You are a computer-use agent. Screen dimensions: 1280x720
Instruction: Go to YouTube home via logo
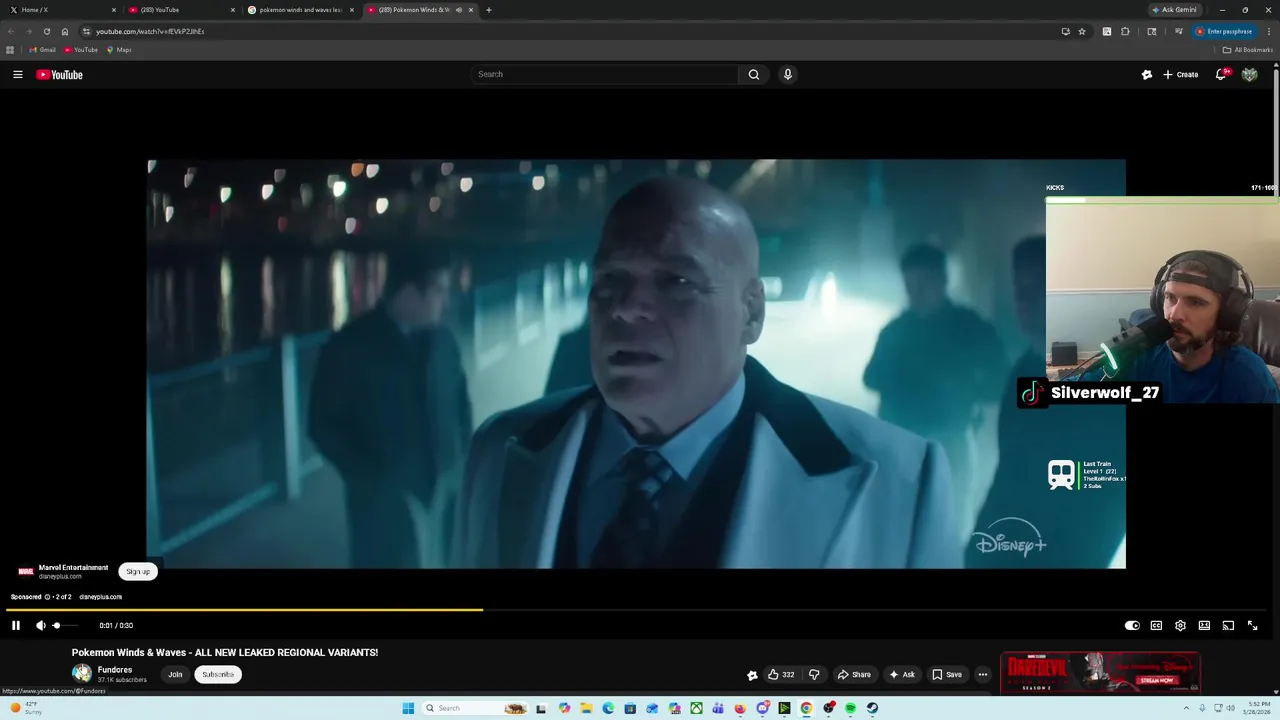coord(60,74)
